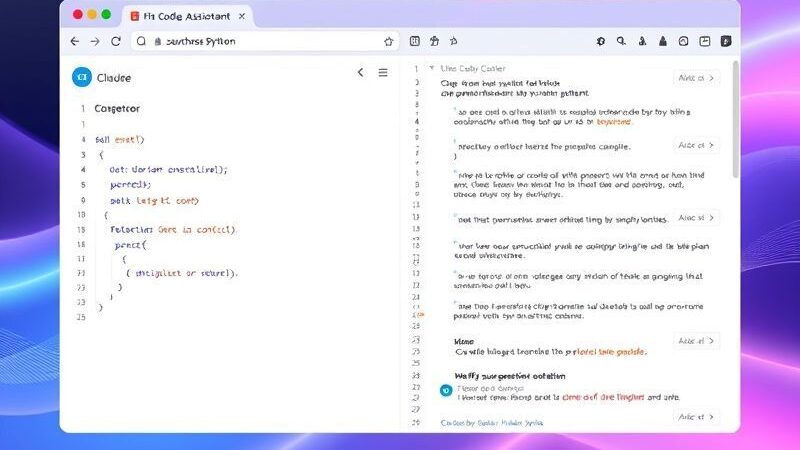Click the chevron button by the 'bat that' line

pos(696,218)
